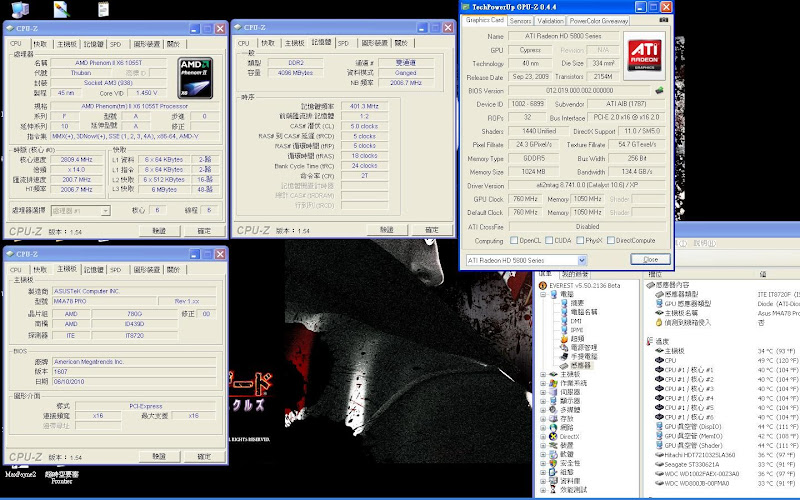
Task: Click the 網路 globe icon in EVEREST tree
Action: point(553,428)
